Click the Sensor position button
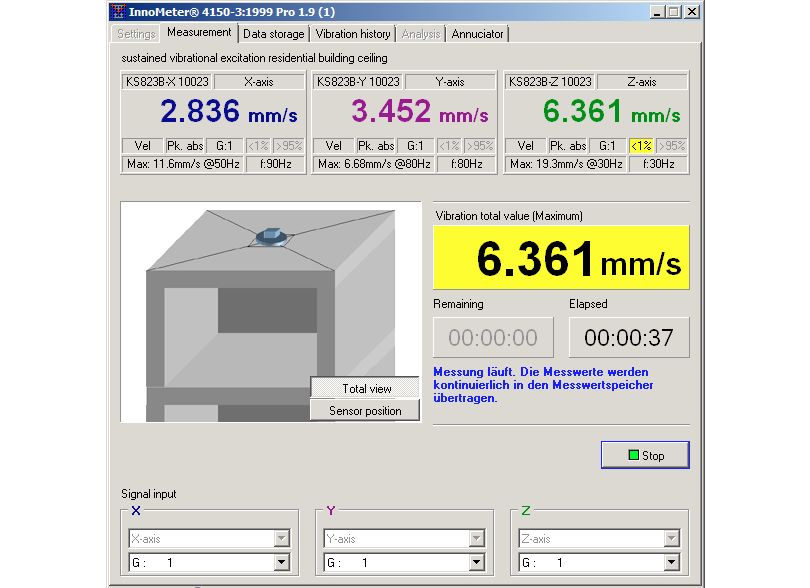810x588 pixels. [366, 411]
